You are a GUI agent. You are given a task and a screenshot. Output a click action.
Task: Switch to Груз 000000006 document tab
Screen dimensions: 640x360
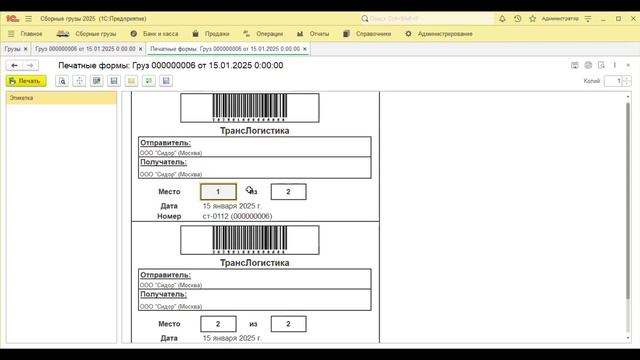click(x=85, y=49)
